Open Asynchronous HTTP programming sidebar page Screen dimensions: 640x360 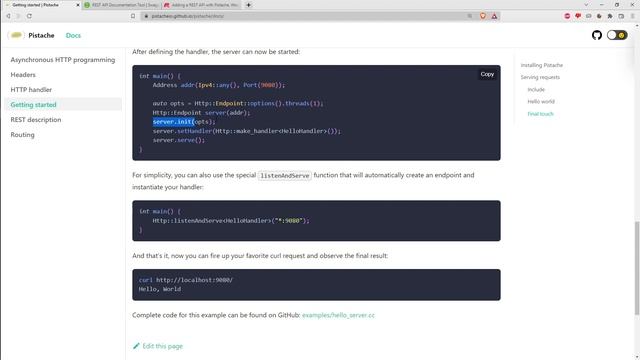tap(63, 60)
